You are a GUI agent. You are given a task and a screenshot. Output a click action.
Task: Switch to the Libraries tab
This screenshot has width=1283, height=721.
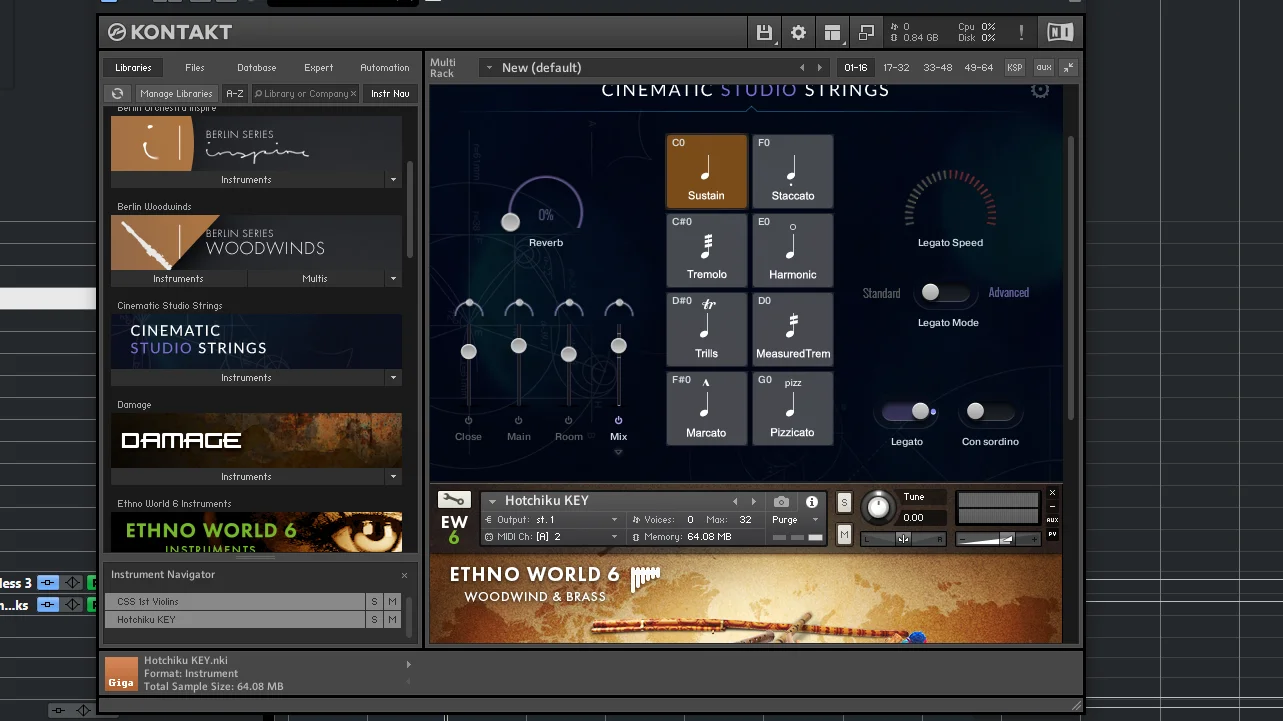(133, 68)
